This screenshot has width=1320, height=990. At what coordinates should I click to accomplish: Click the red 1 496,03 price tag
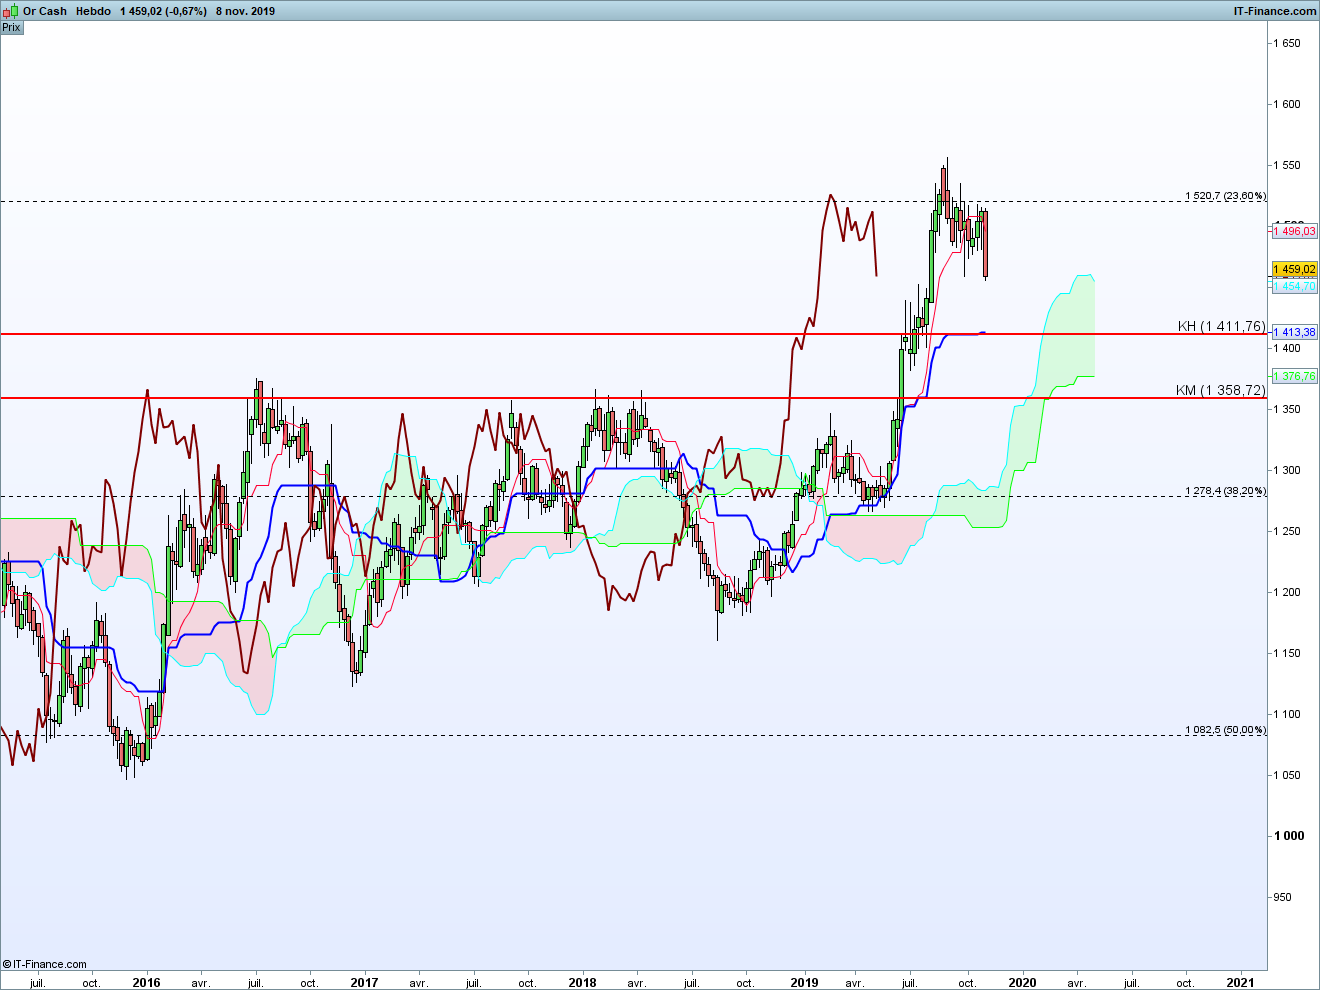tap(1294, 231)
